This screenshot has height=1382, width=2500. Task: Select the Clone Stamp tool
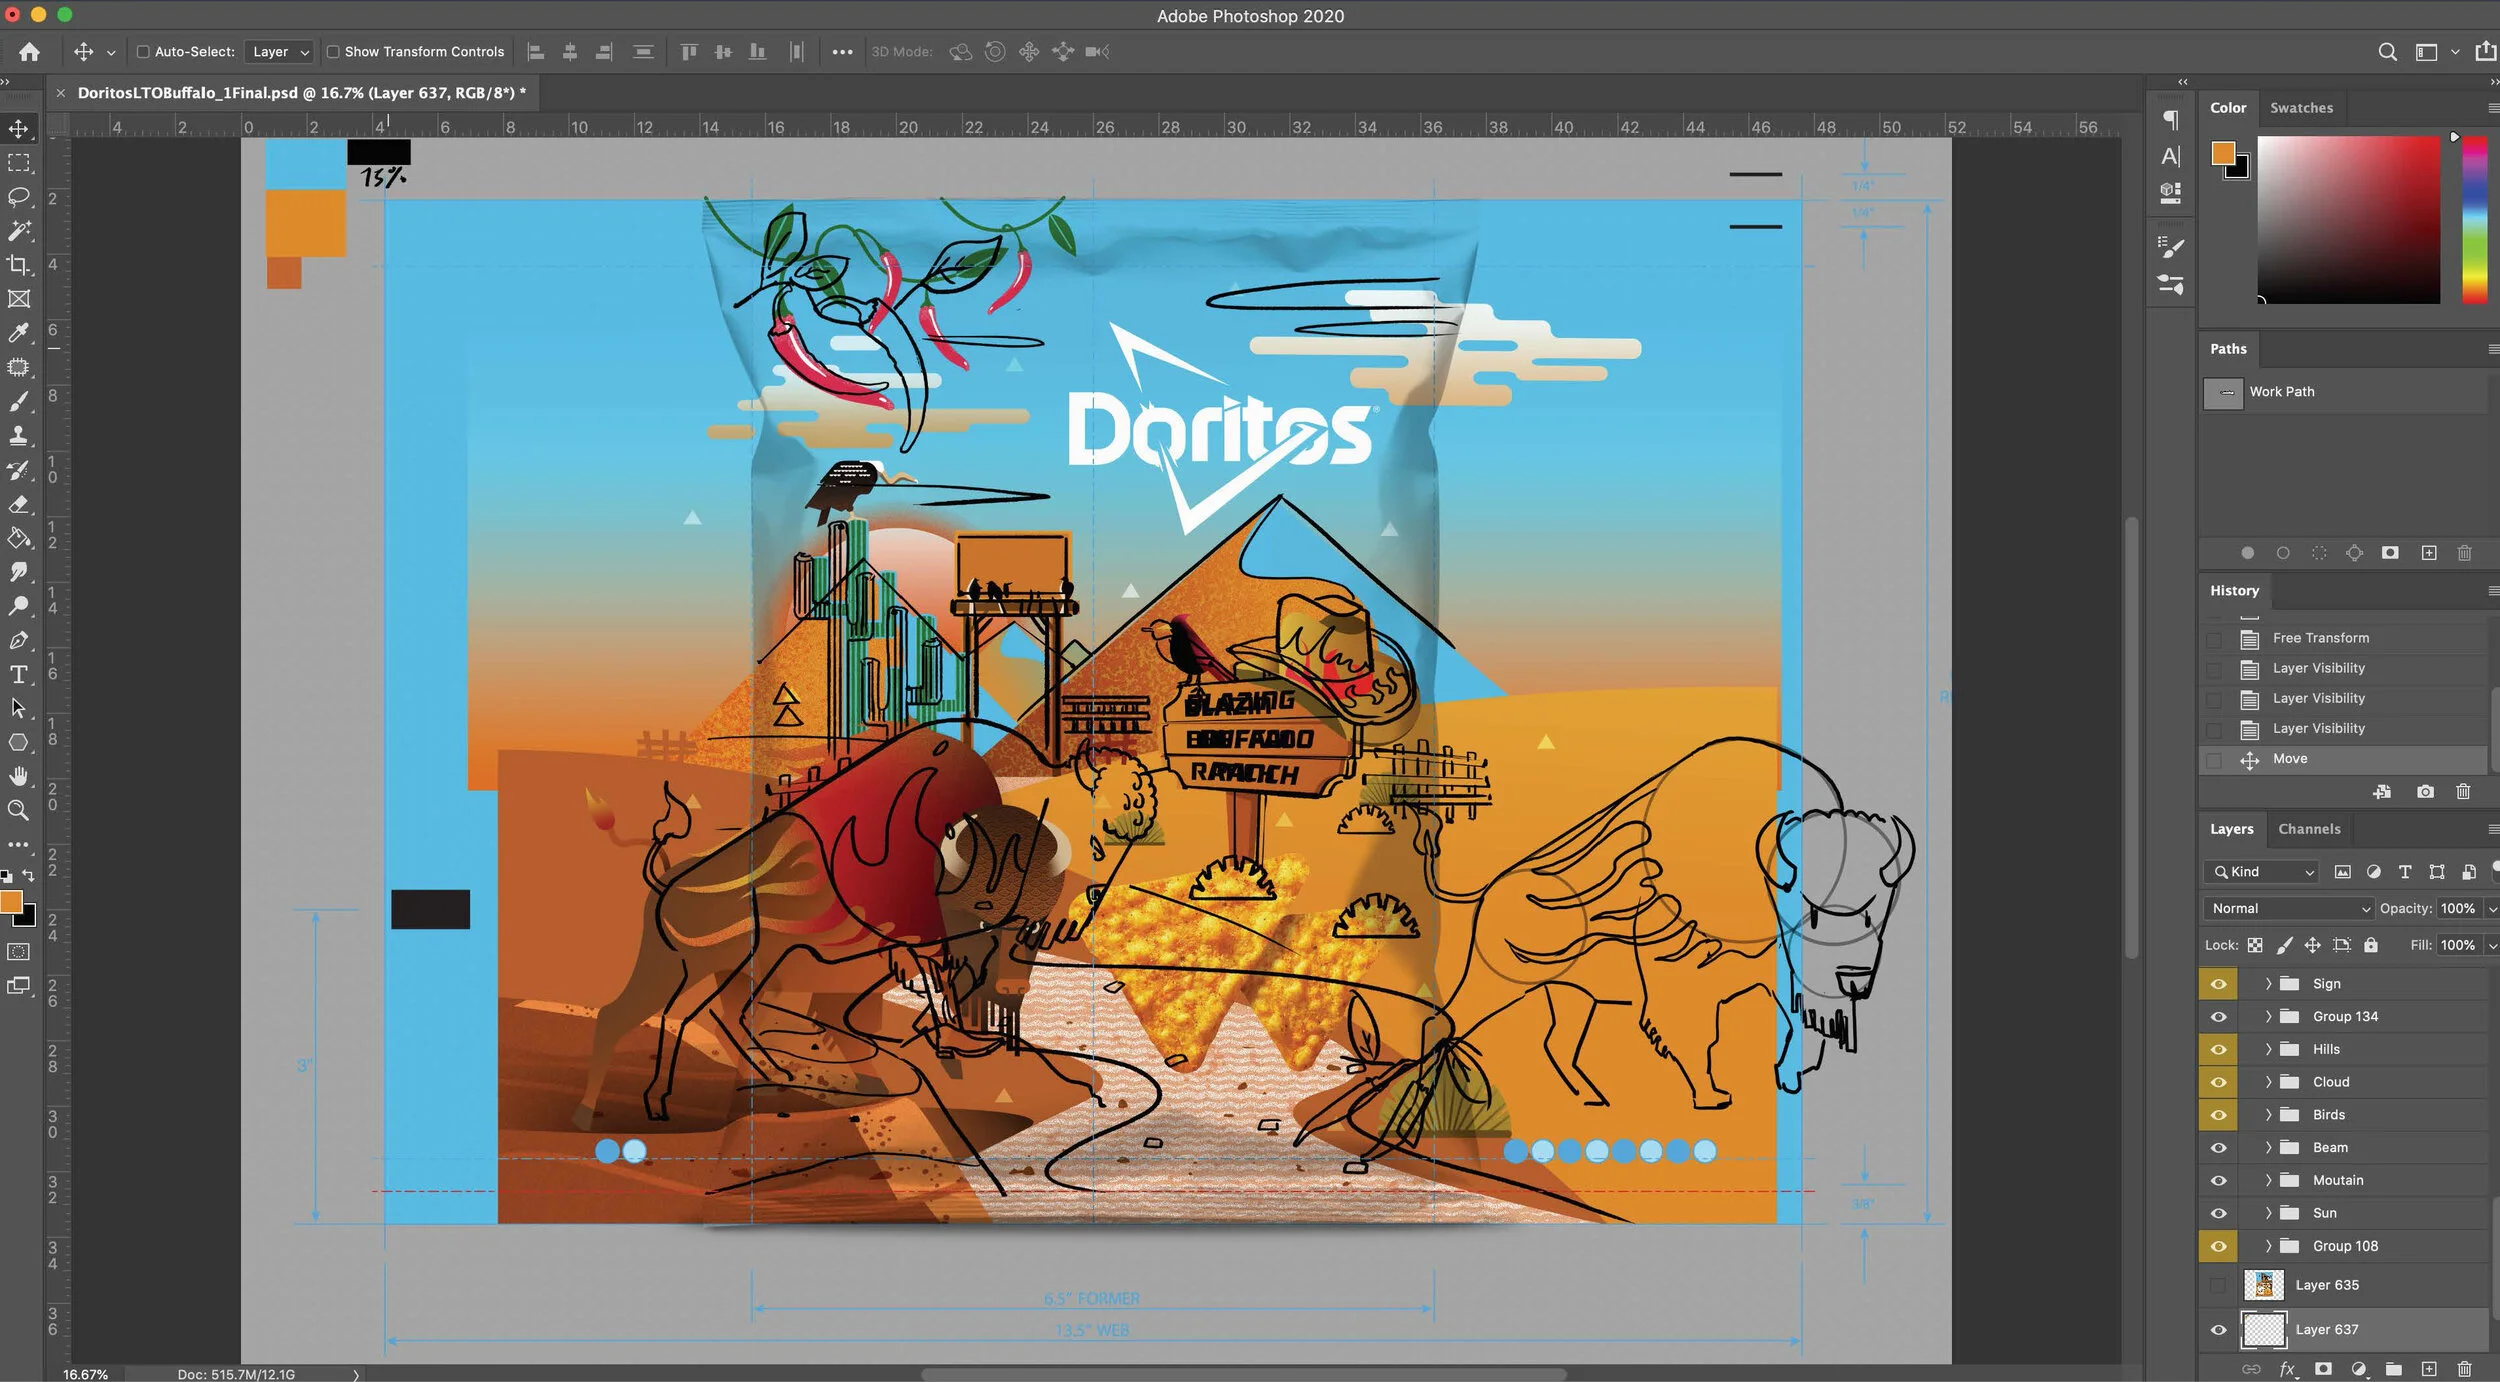click(x=19, y=435)
